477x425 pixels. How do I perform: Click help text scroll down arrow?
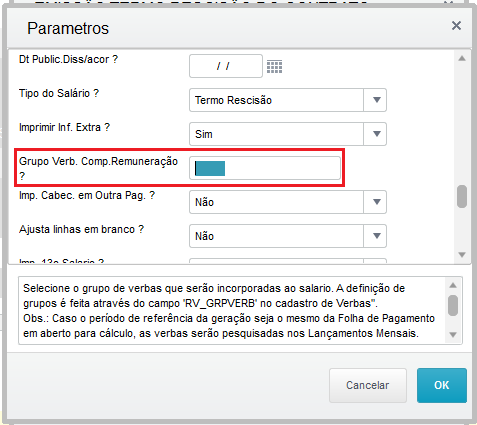[x=453, y=335]
